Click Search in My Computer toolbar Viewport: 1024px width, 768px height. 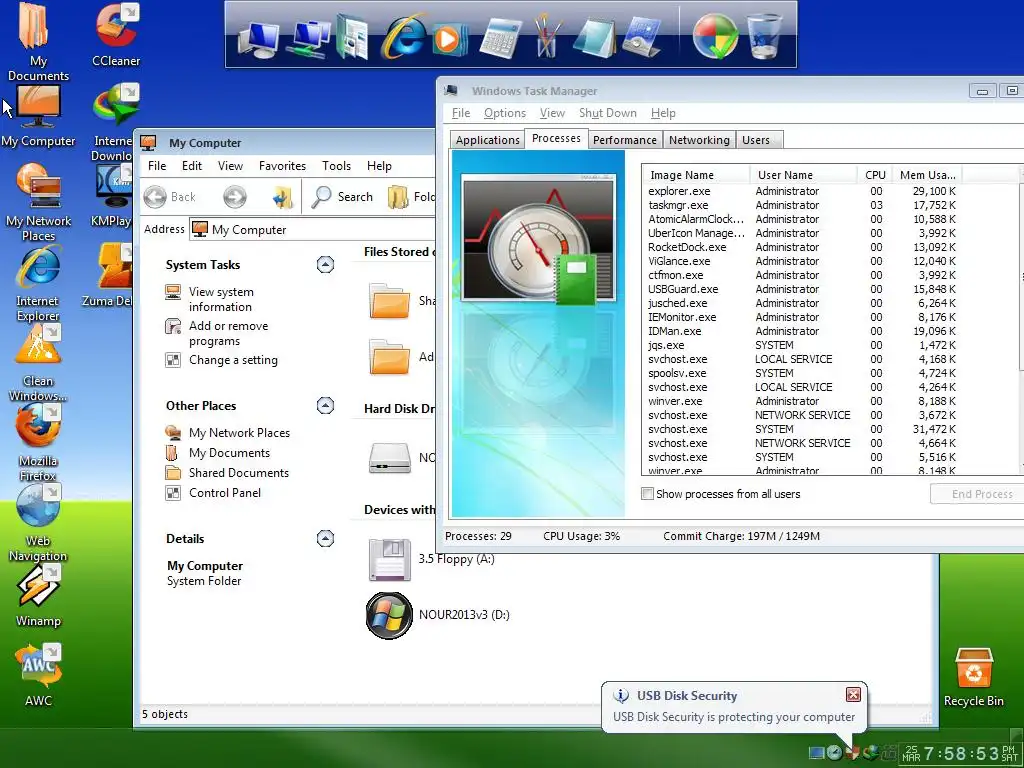click(342, 197)
